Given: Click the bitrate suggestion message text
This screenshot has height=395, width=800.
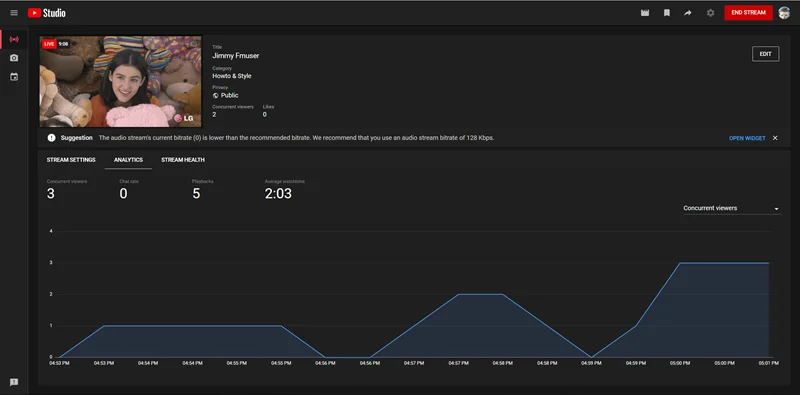Looking at the screenshot, I should (296, 138).
